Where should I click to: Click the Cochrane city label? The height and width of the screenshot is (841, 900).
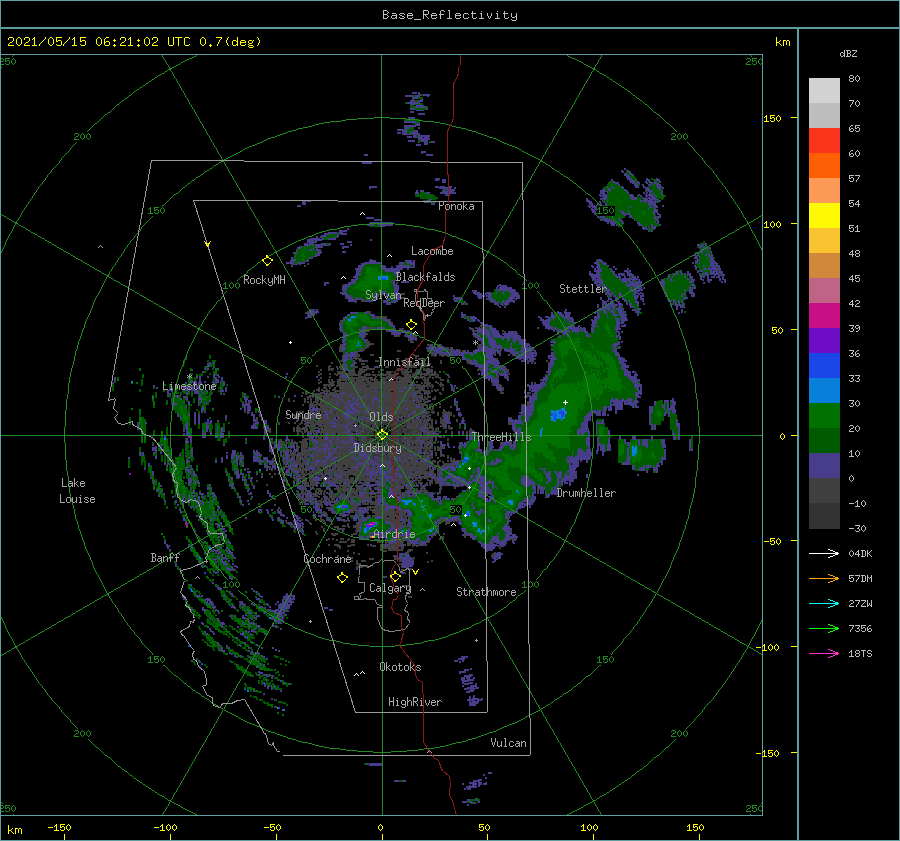(327, 559)
